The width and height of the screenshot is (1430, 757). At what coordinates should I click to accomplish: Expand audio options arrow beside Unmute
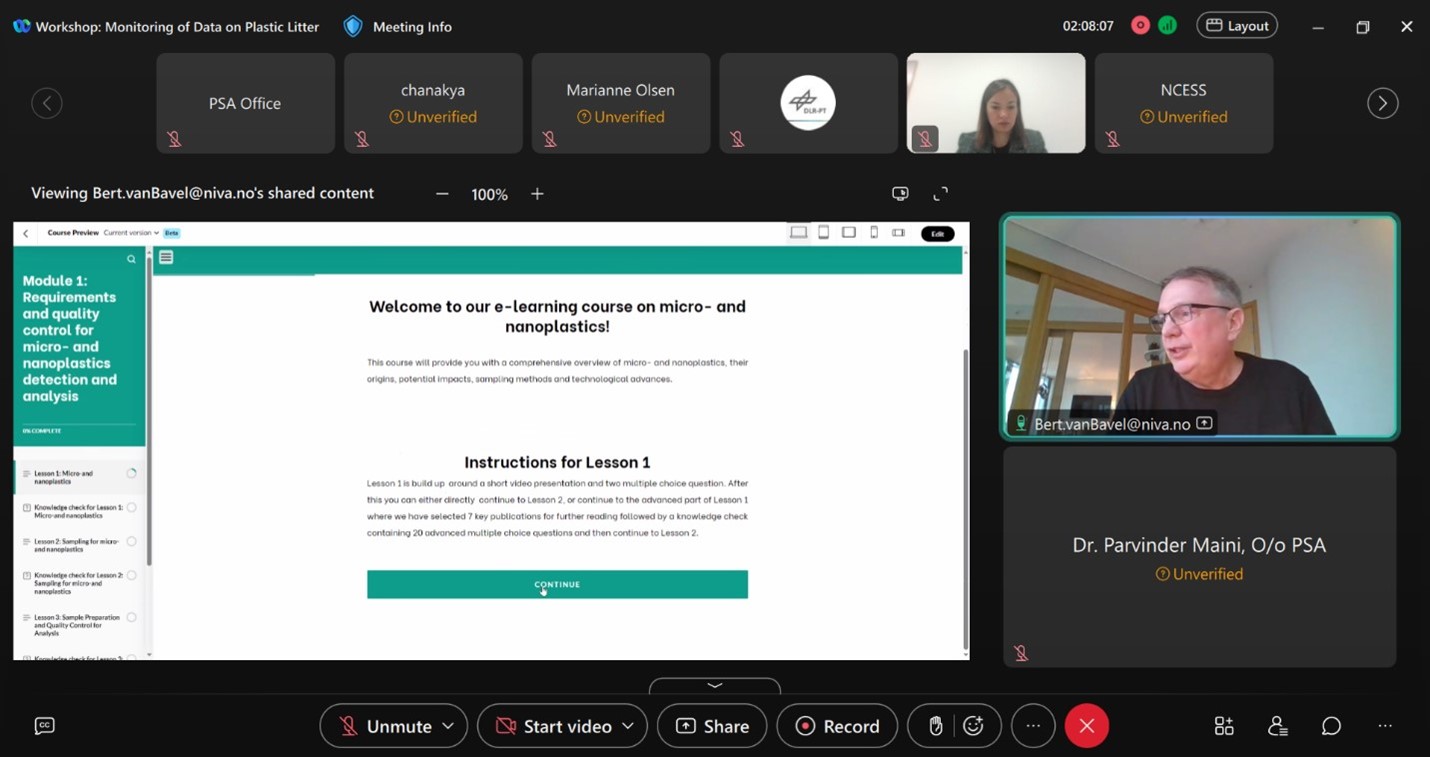click(x=448, y=726)
